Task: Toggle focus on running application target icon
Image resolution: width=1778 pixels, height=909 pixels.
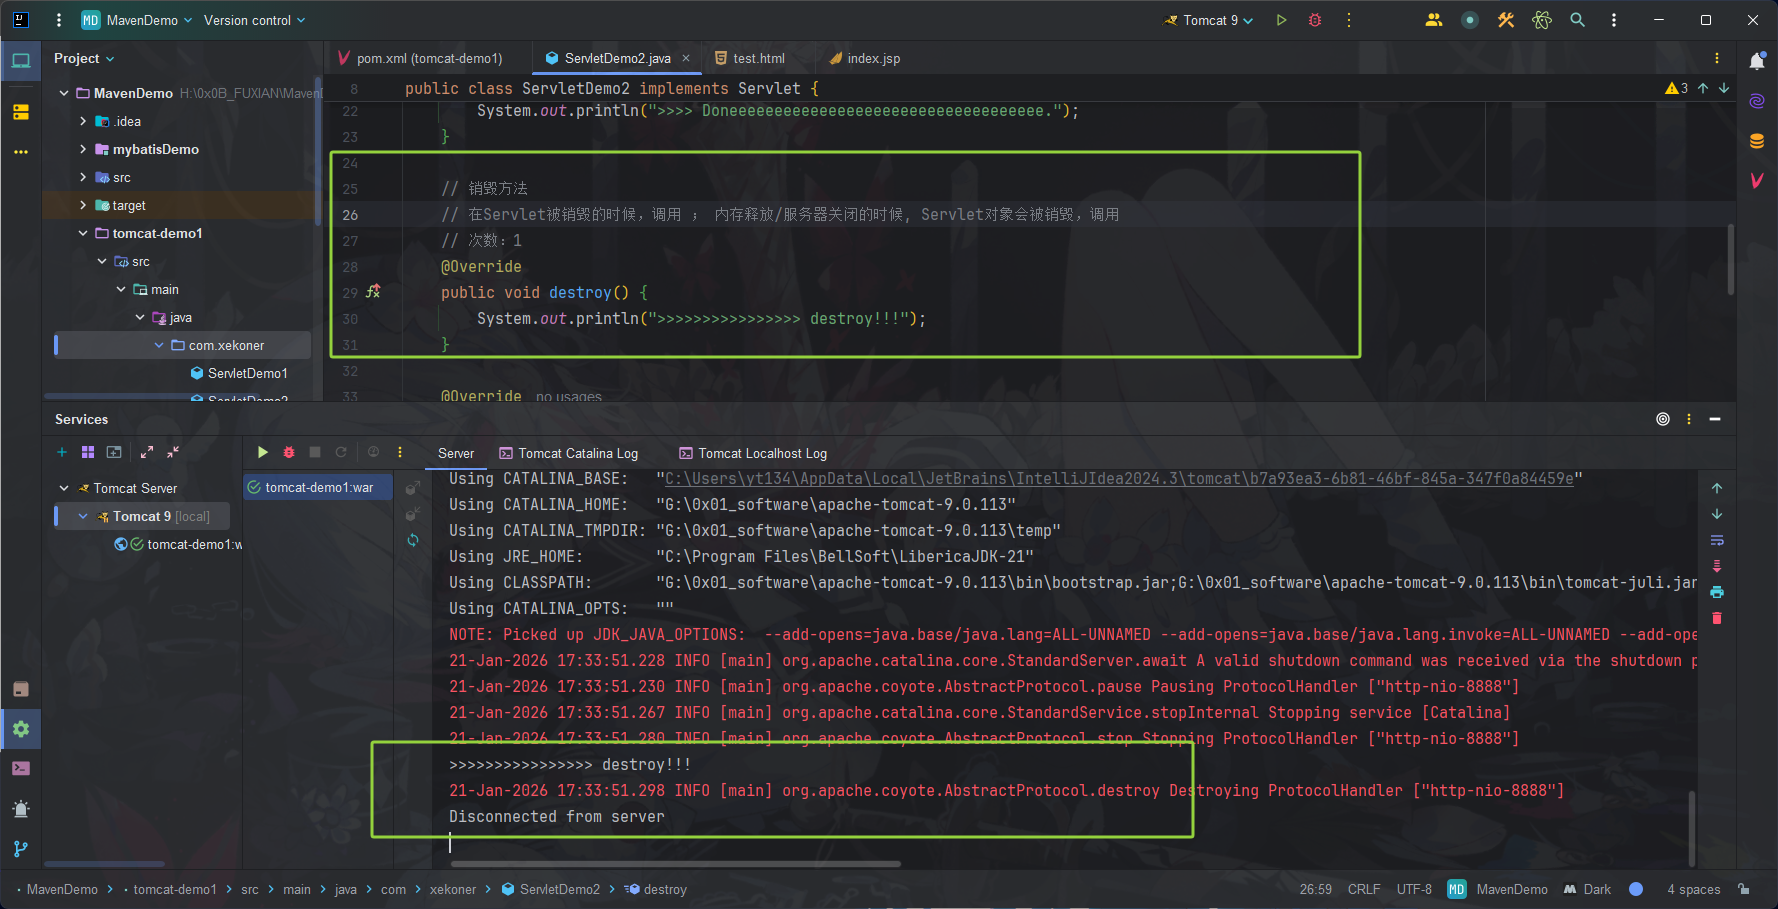Action: pos(1662,419)
